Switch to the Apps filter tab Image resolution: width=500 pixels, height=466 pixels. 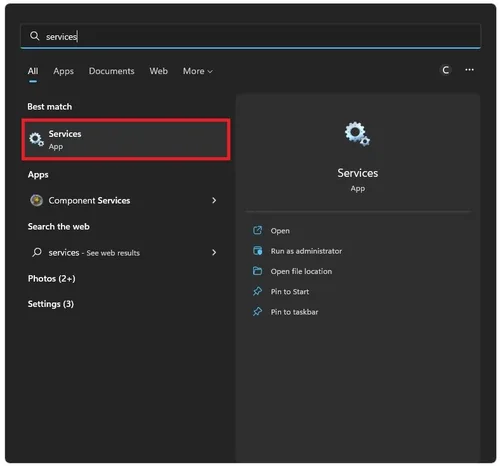pyautogui.click(x=63, y=71)
